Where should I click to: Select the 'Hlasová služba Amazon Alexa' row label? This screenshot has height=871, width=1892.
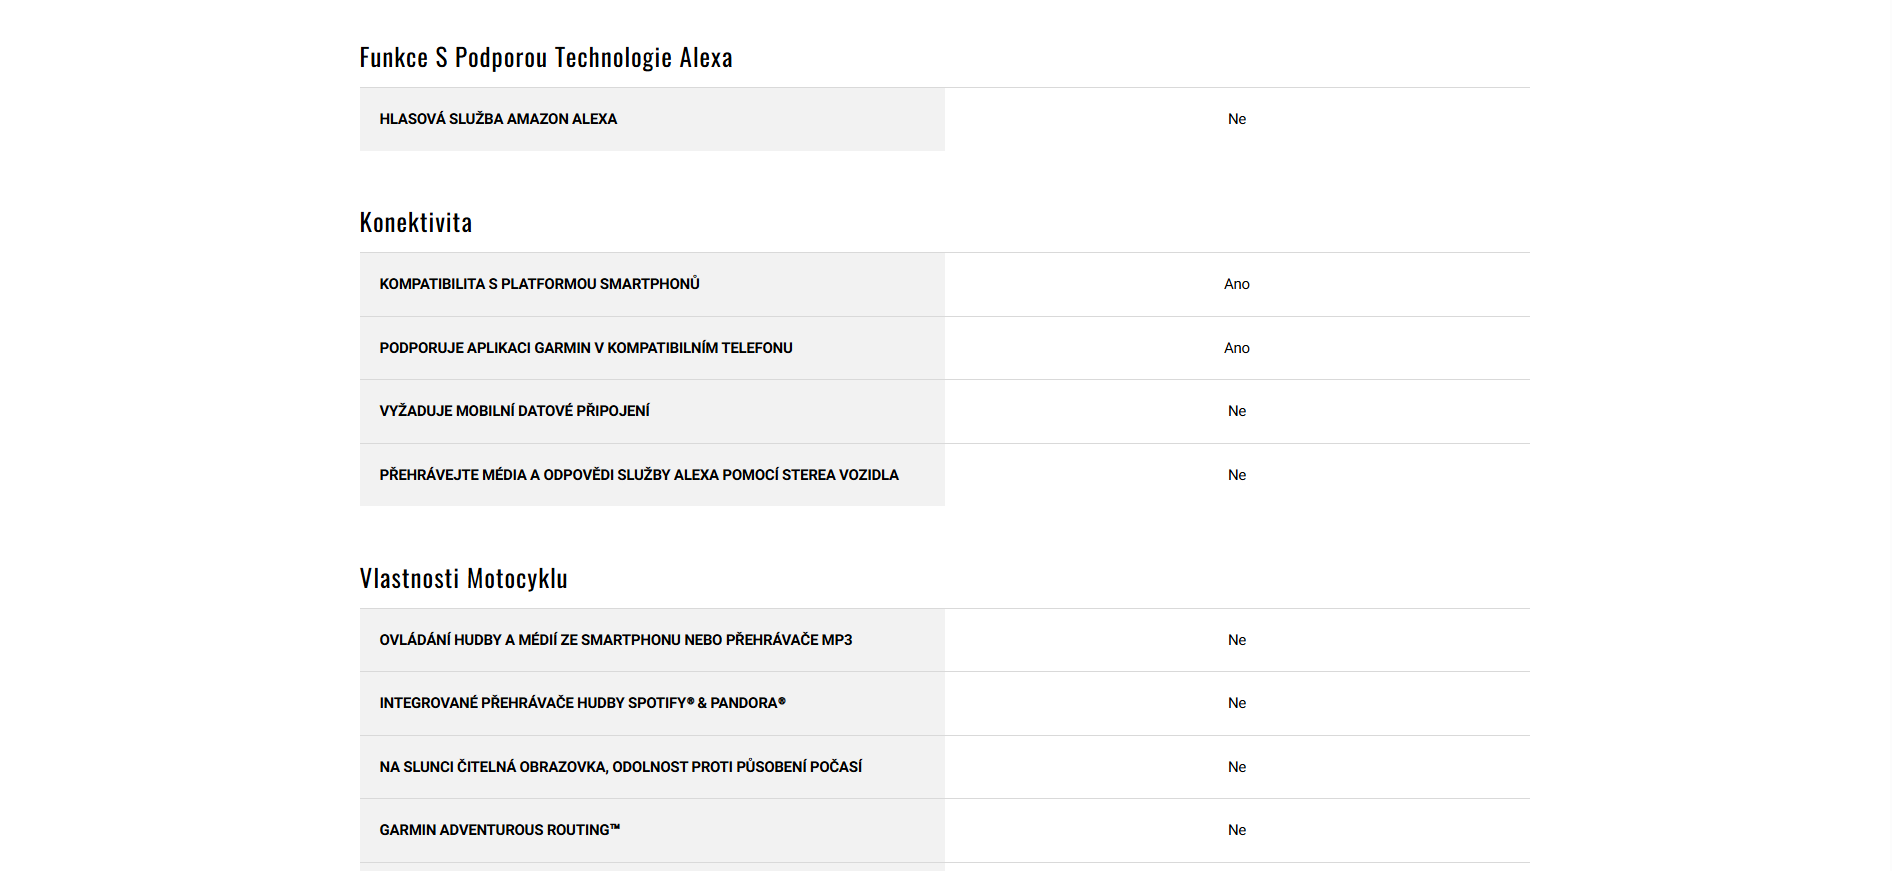click(x=498, y=119)
